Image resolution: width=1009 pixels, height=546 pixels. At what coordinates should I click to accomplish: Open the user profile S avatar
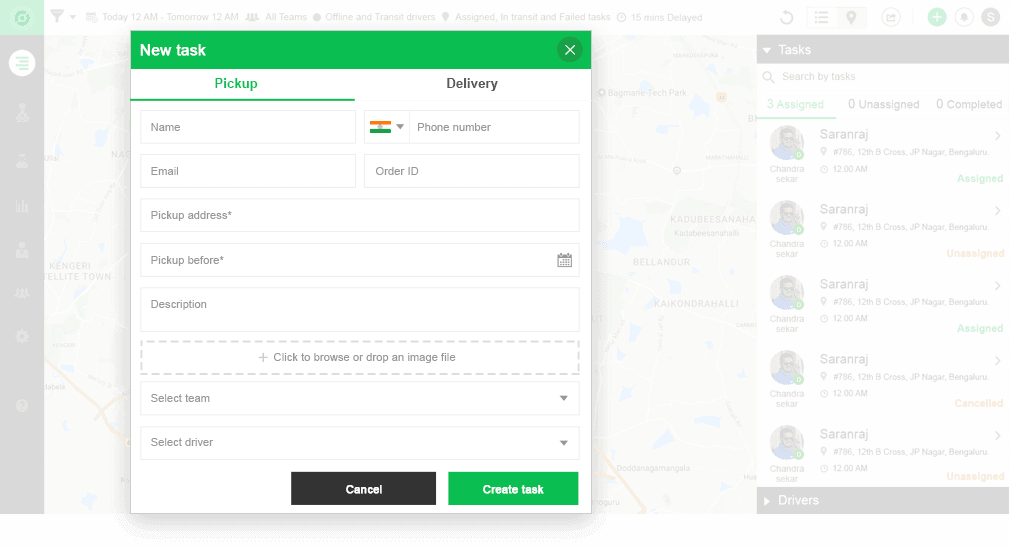point(990,17)
